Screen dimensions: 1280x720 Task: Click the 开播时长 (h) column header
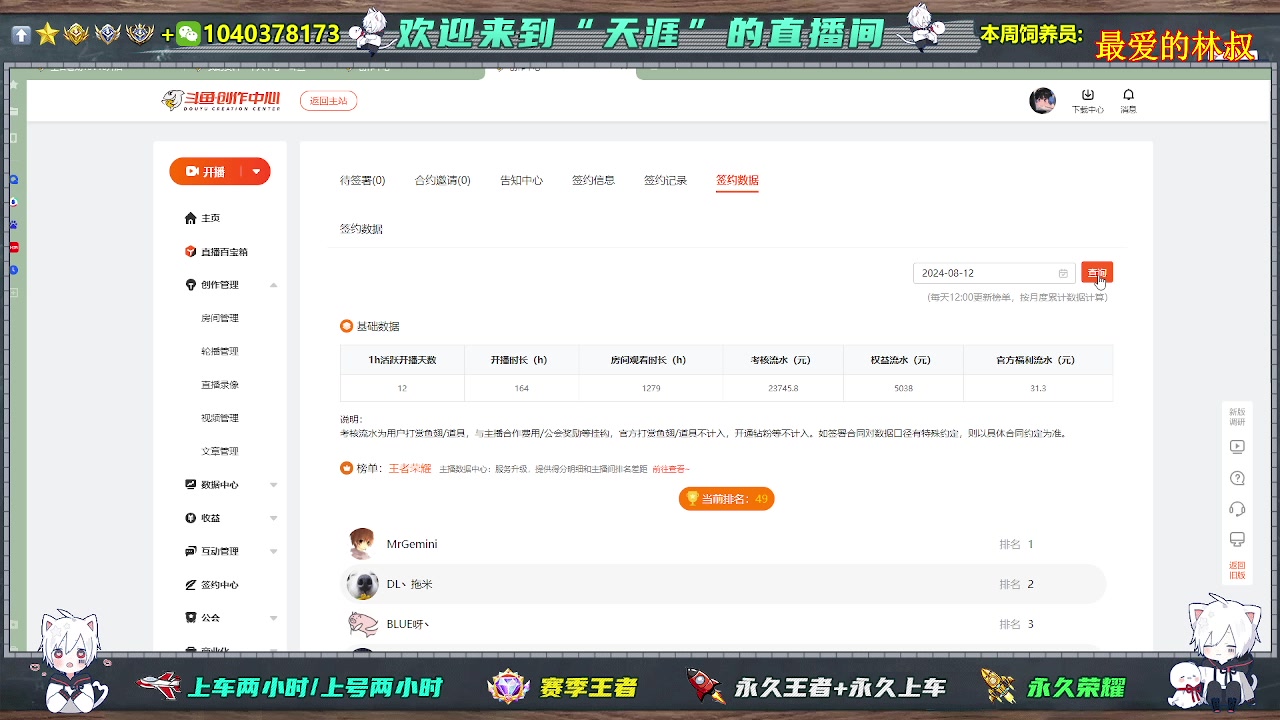point(521,360)
